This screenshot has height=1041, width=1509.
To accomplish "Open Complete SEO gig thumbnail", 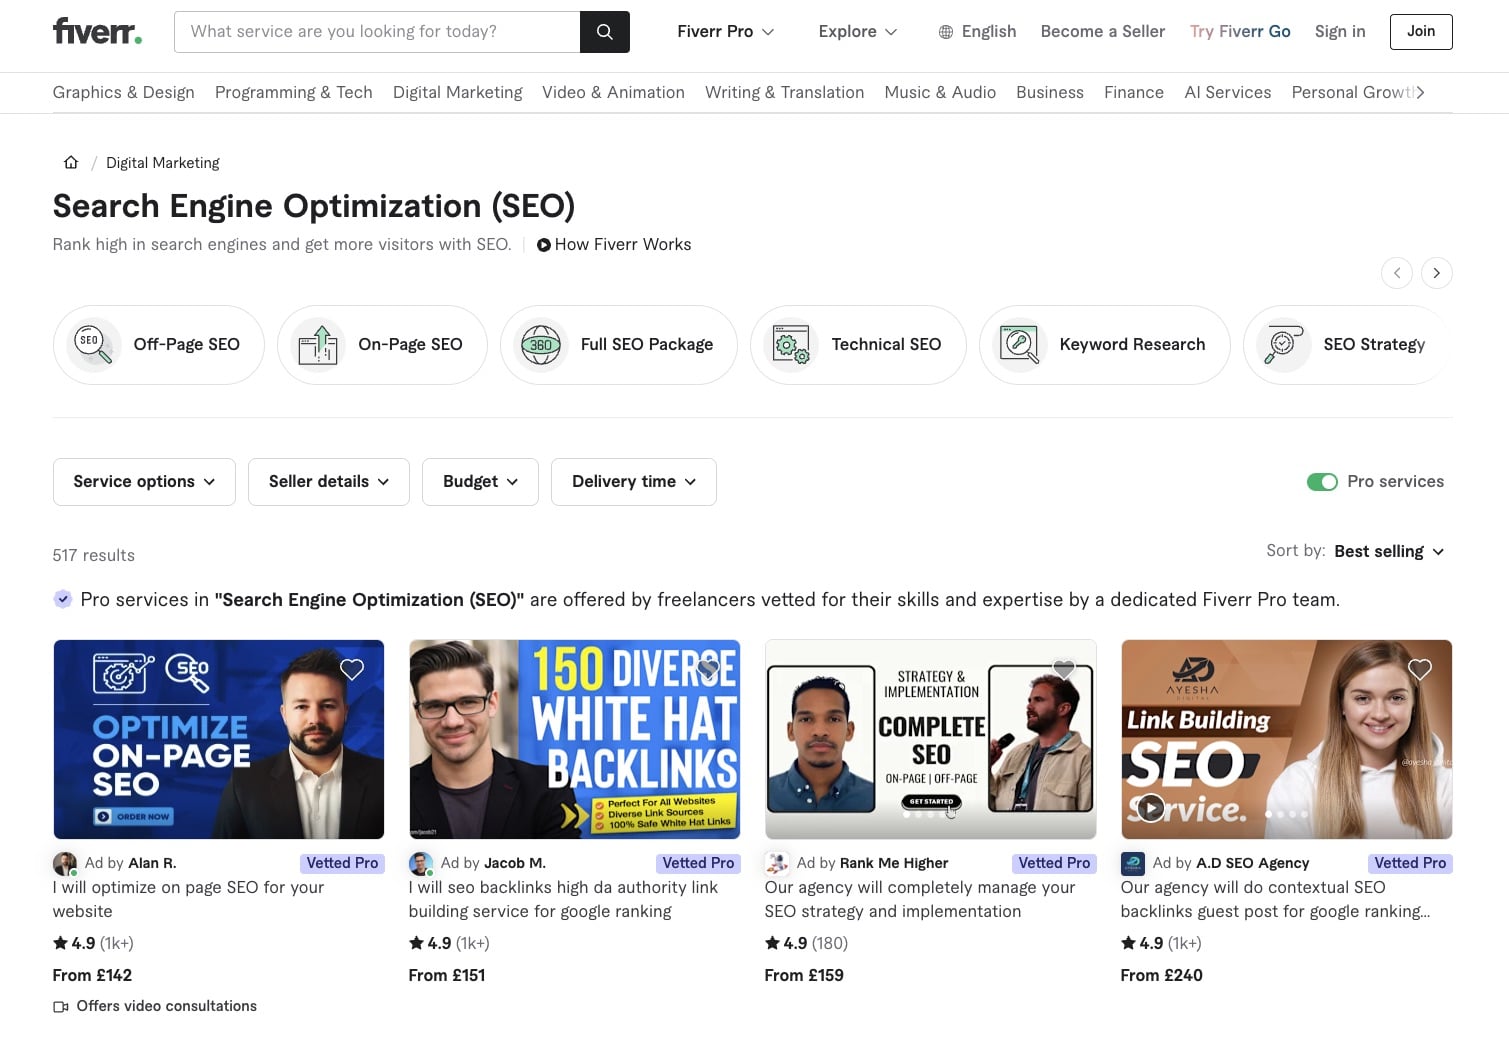I will point(931,739).
